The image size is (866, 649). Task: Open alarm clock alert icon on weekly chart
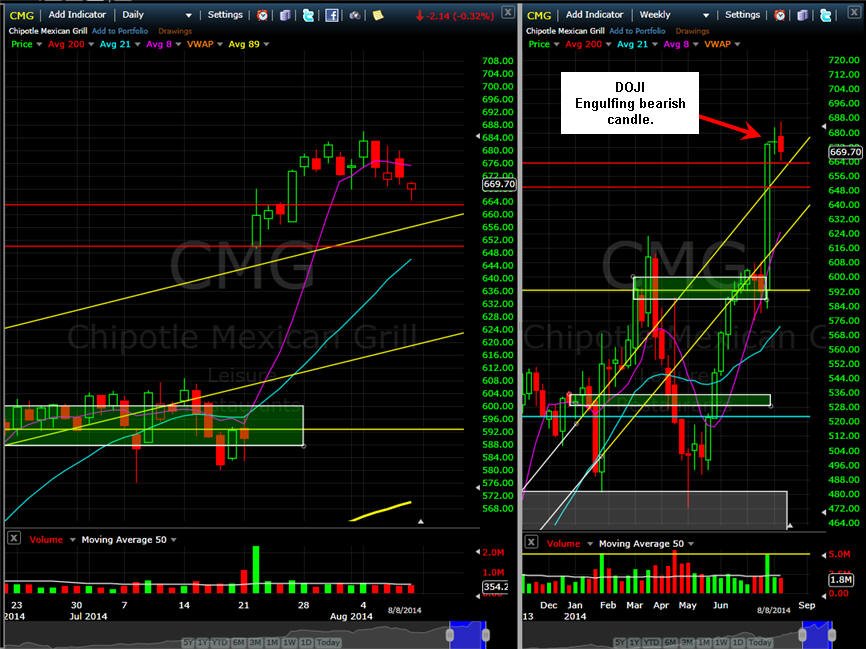(779, 15)
